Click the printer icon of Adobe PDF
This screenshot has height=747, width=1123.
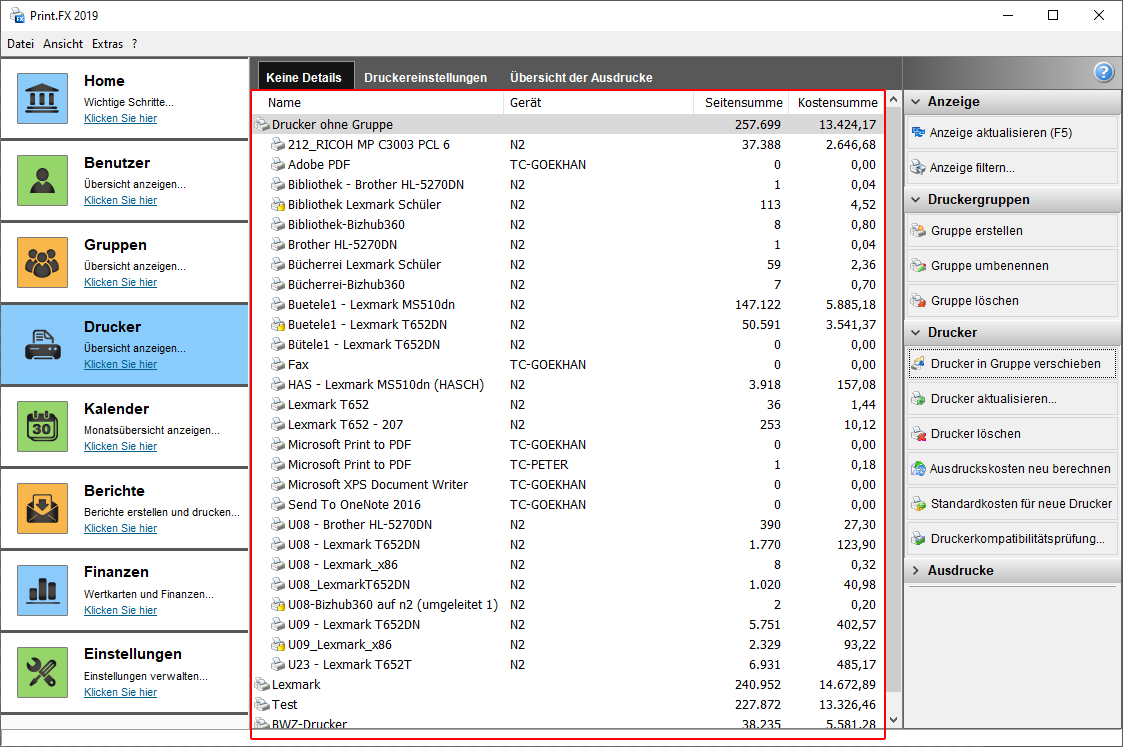(x=278, y=165)
